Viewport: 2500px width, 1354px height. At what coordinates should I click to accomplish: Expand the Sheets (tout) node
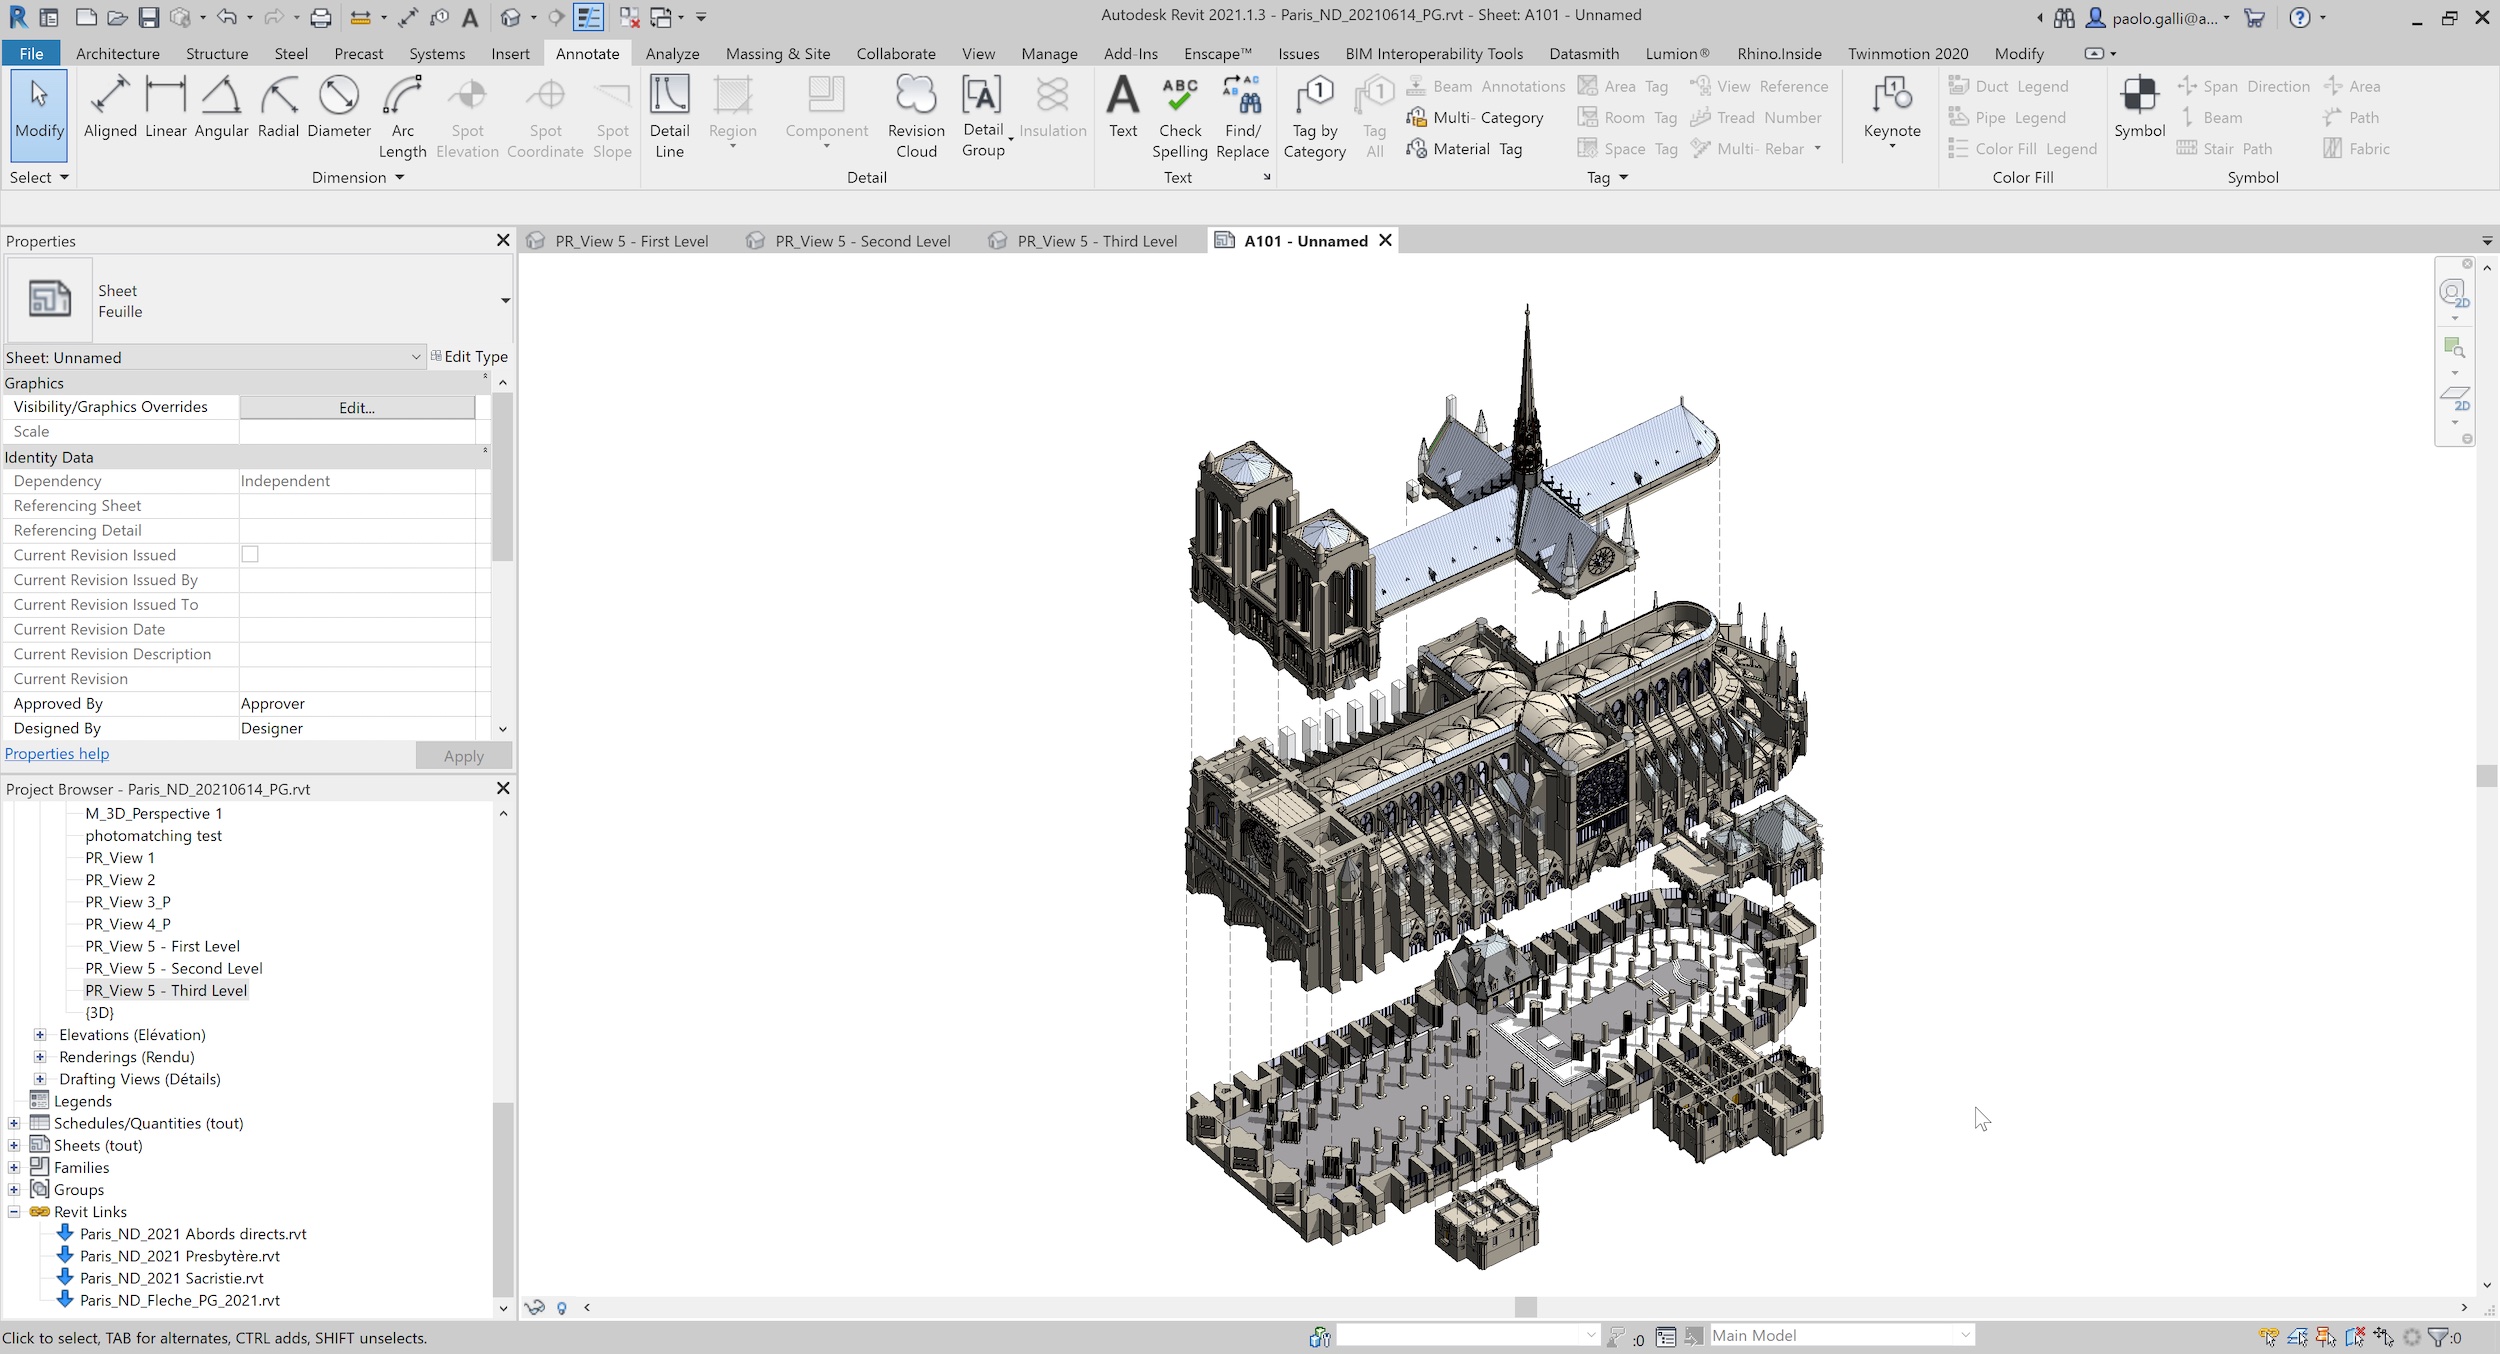click(x=14, y=1145)
